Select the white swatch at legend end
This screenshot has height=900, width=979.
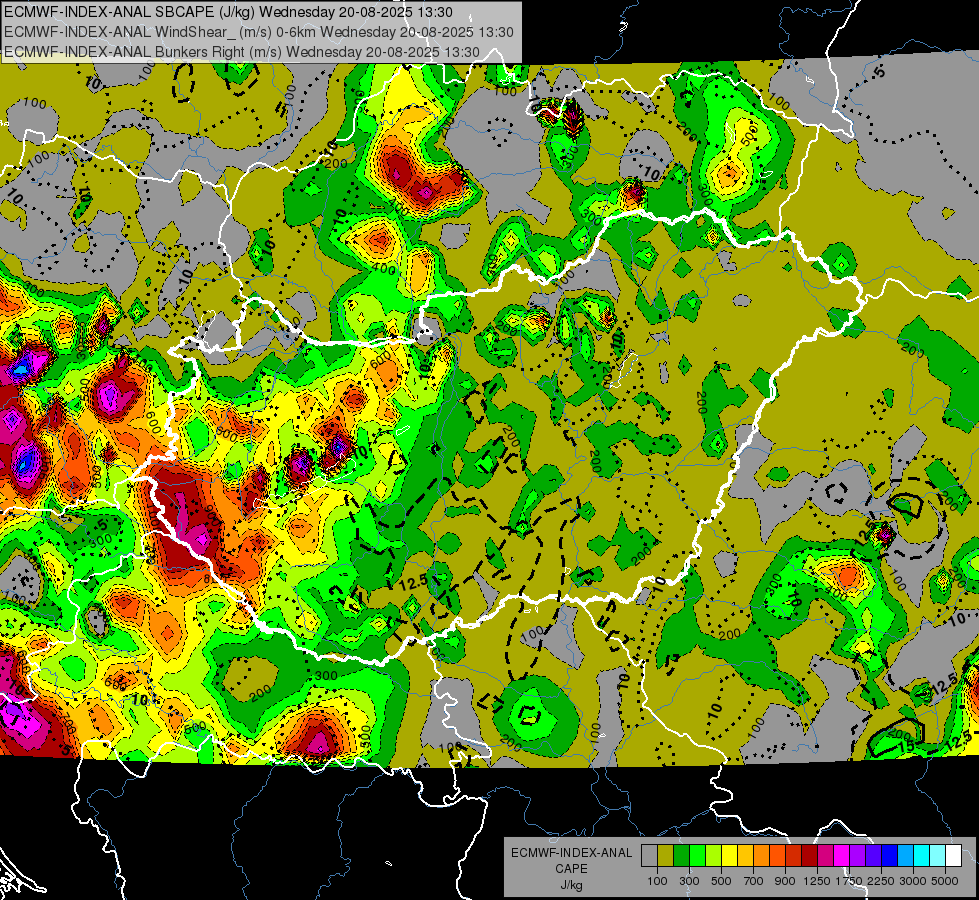(x=953, y=855)
